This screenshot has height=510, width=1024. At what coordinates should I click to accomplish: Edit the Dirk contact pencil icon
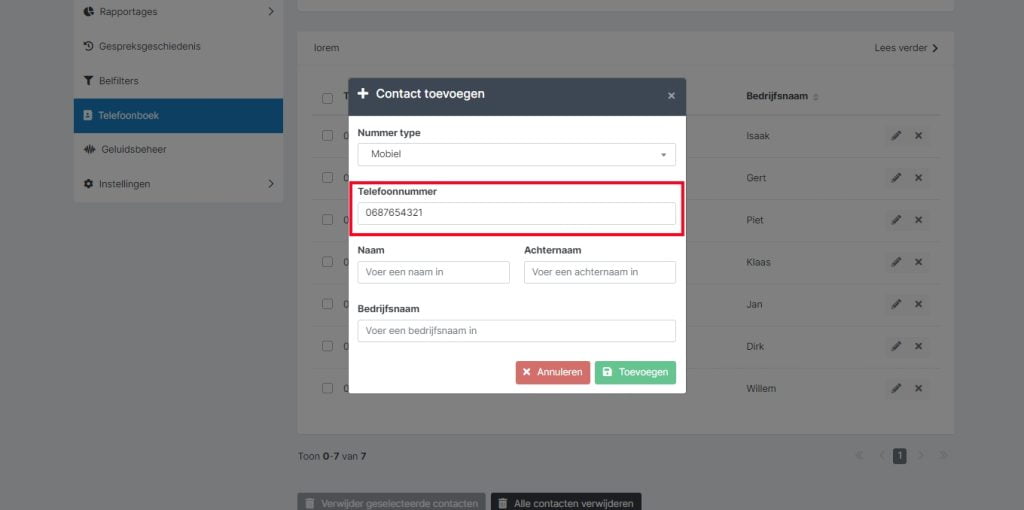click(x=896, y=346)
